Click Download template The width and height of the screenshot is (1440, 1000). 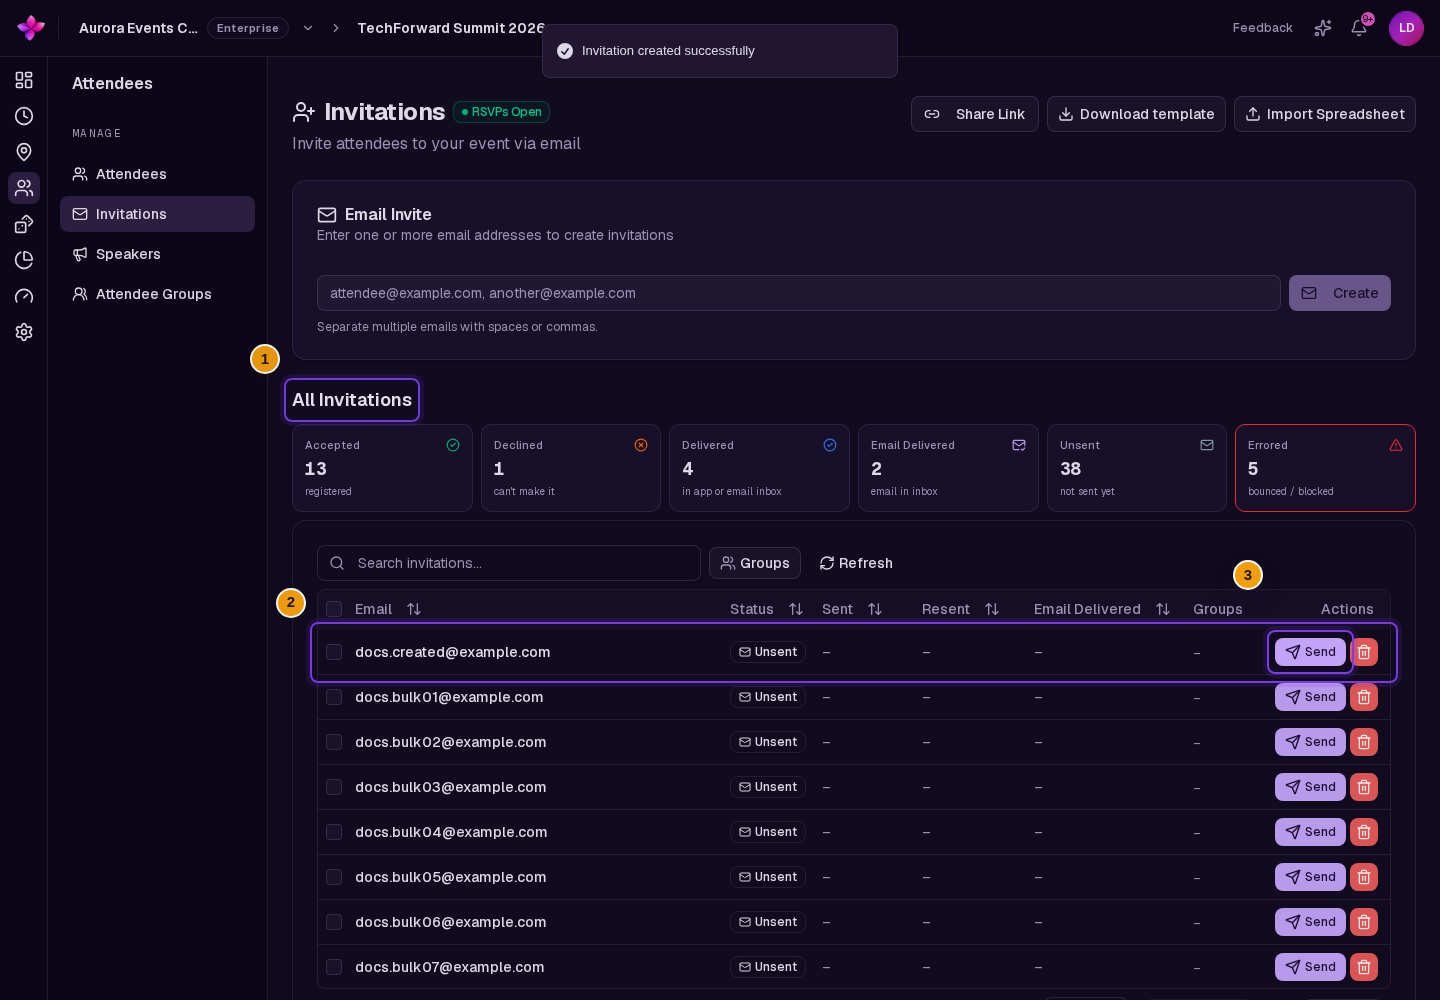point(1136,114)
